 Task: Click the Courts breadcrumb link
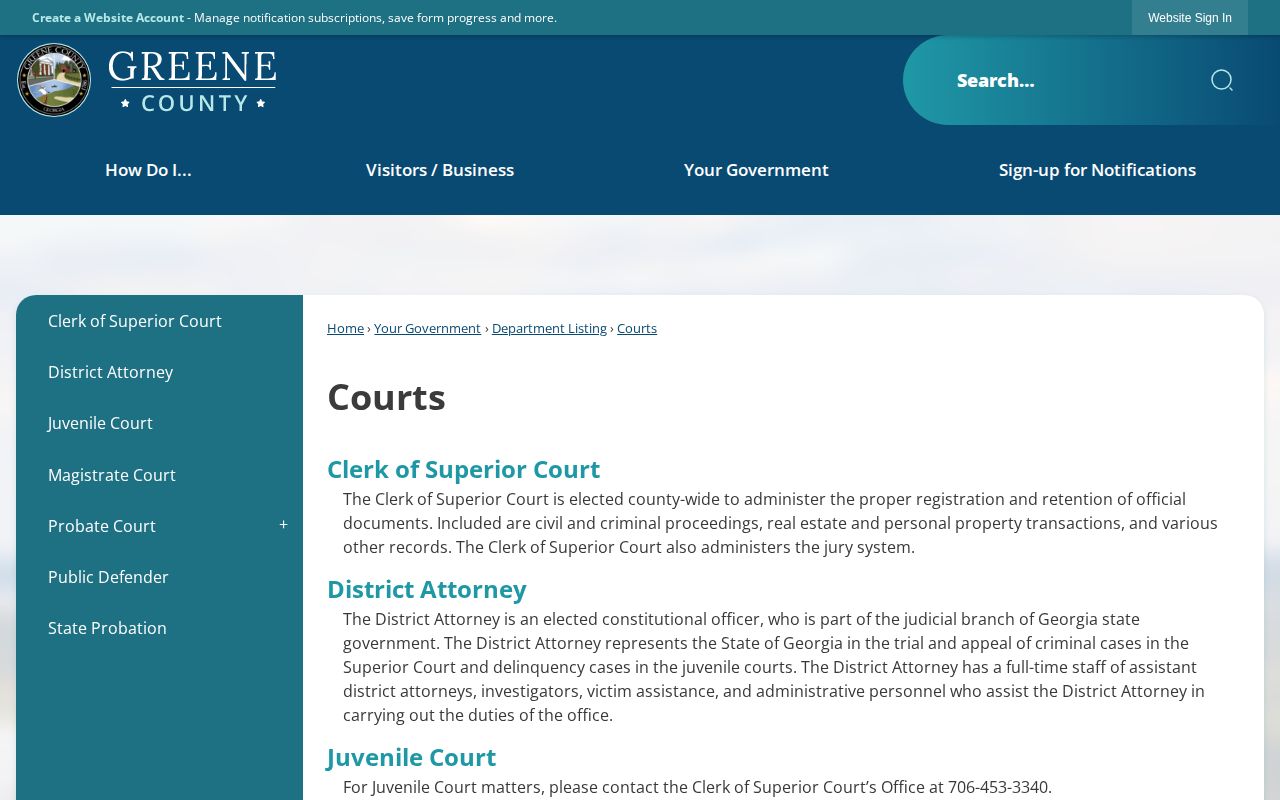637,328
